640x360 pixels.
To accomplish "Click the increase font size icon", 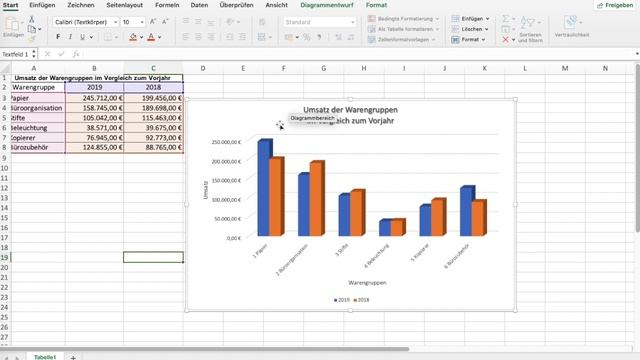I will (153, 22).
